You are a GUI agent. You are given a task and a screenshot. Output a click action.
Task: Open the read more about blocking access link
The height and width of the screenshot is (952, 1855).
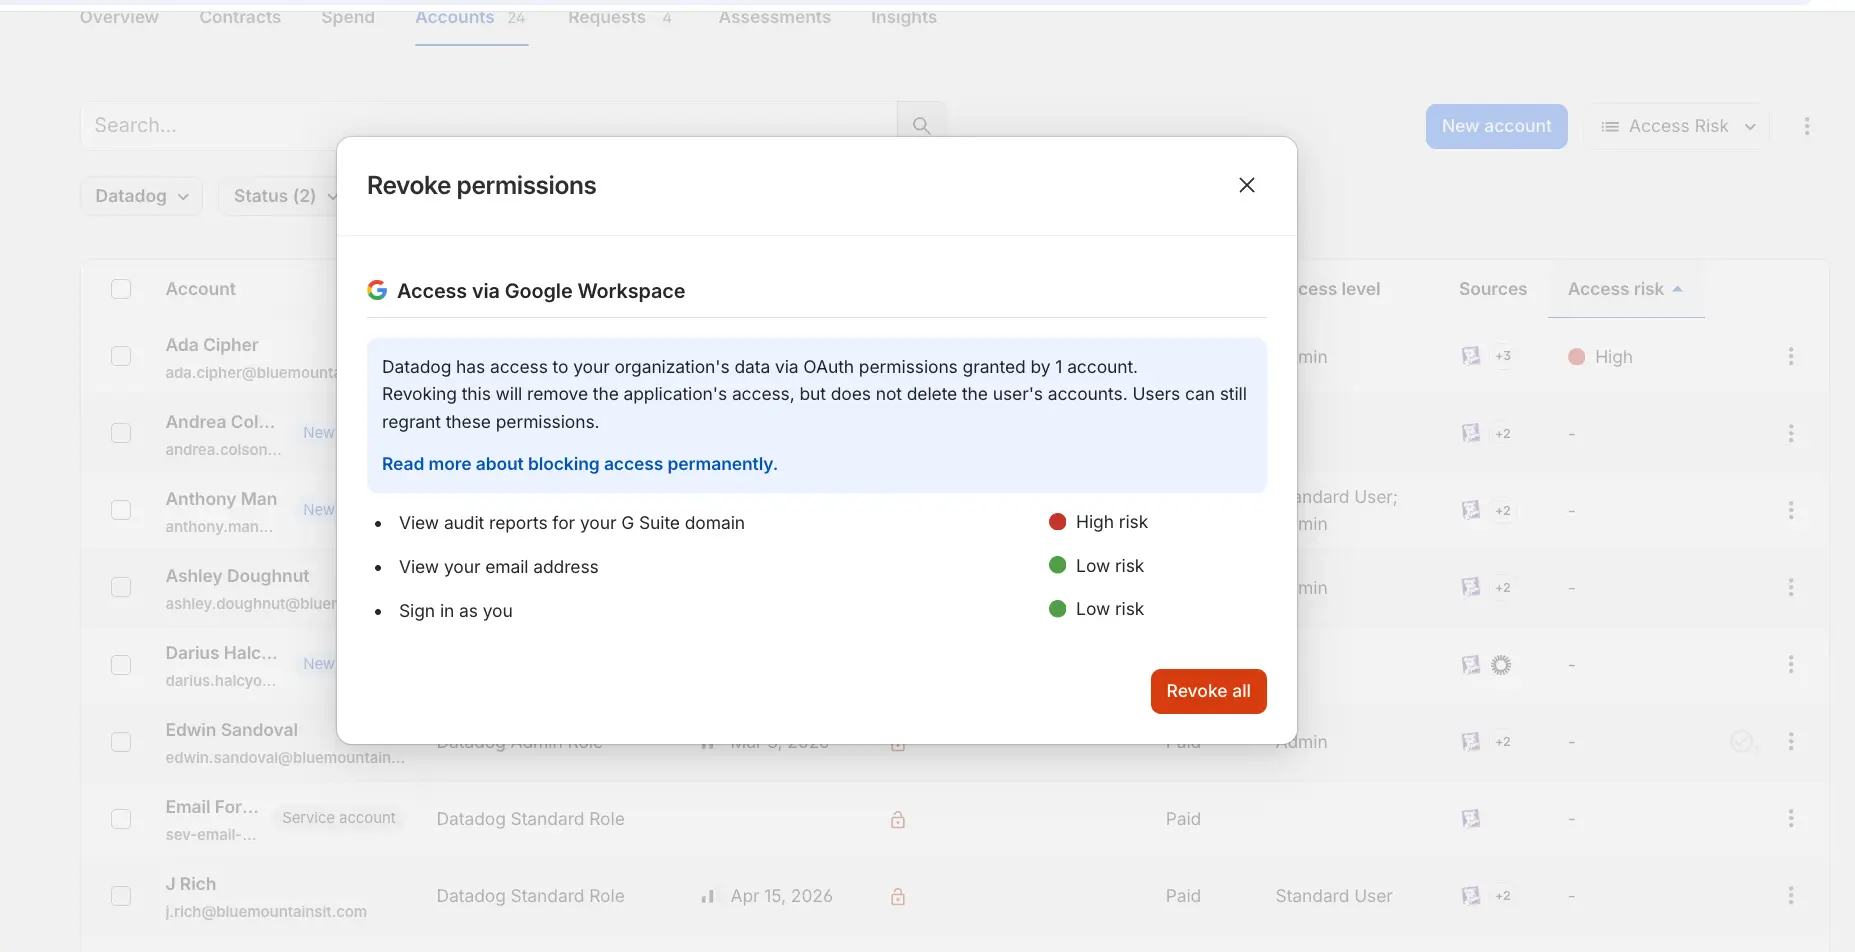(x=580, y=463)
